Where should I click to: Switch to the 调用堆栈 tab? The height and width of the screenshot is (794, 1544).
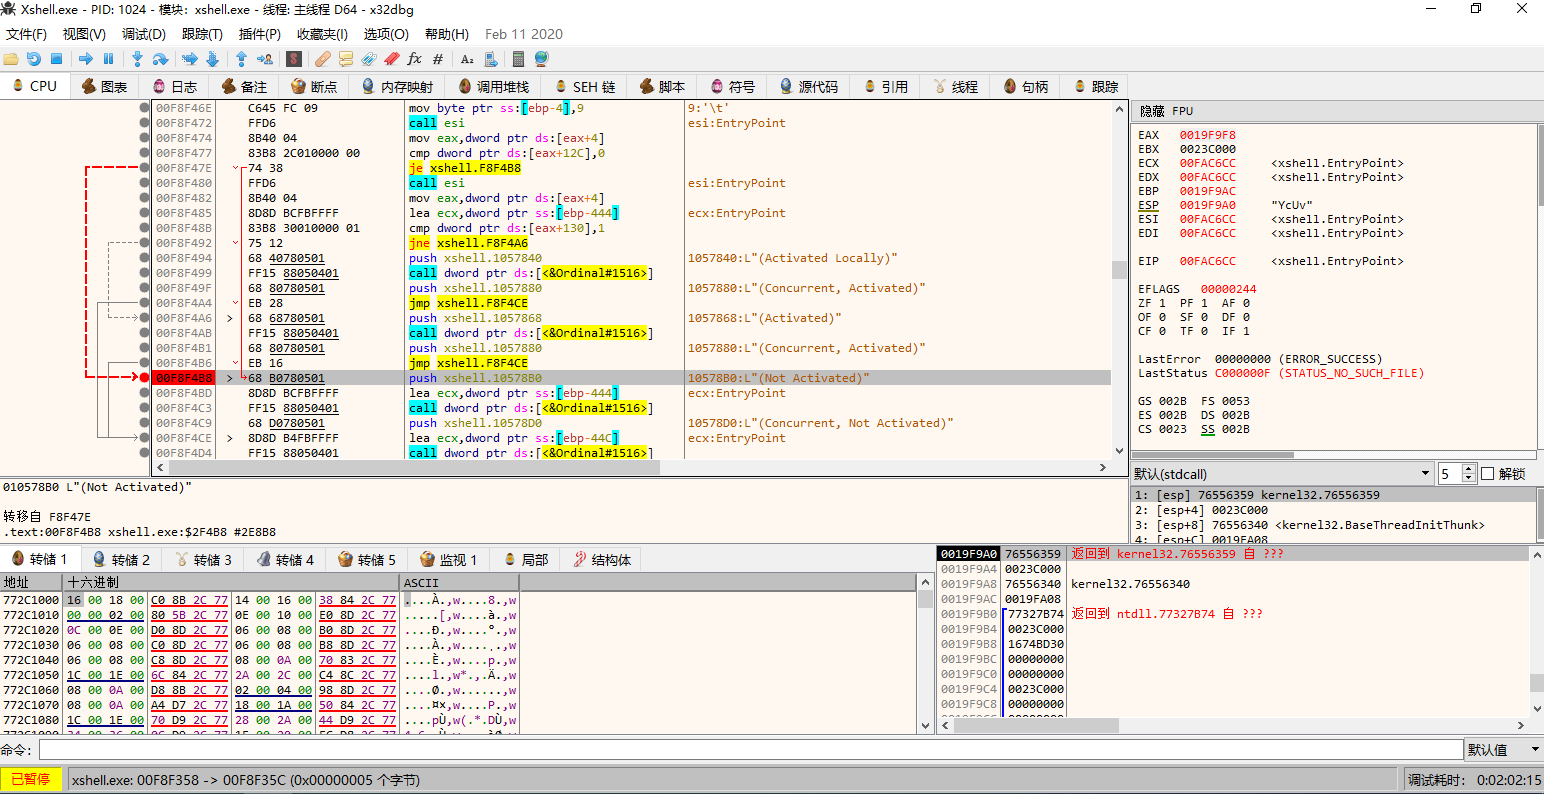tap(493, 87)
